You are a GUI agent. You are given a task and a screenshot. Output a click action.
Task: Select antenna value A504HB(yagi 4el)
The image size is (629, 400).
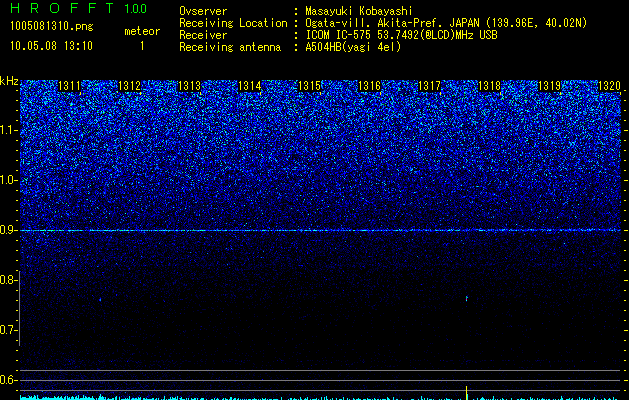click(x=353, y=47)
